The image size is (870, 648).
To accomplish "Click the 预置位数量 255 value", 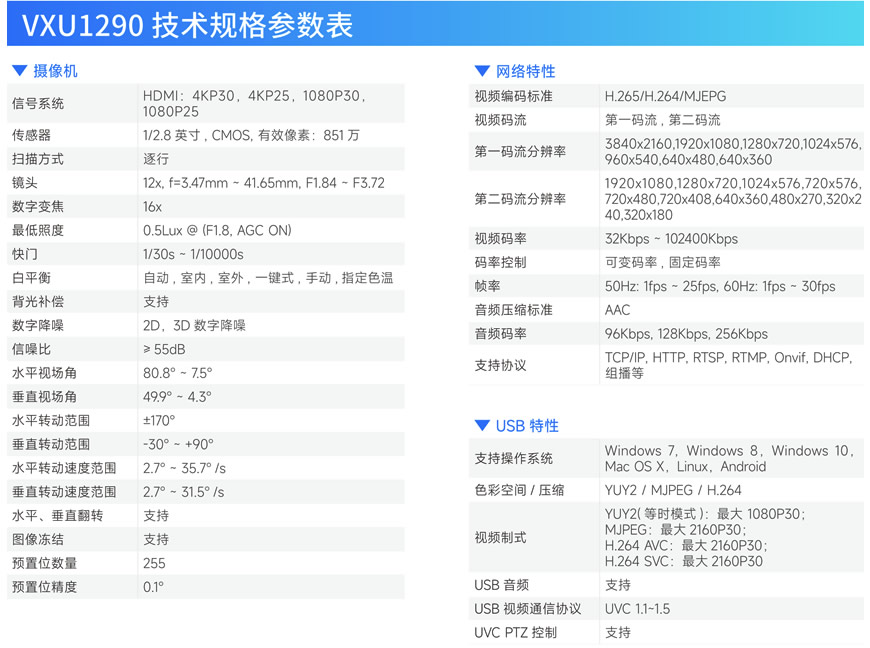I will [x=154, y=563].
